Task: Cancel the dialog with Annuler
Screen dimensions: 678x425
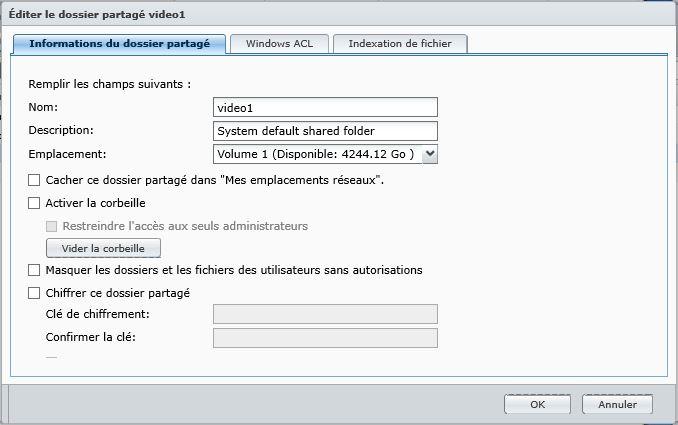Action: click(x=617, y=404)
